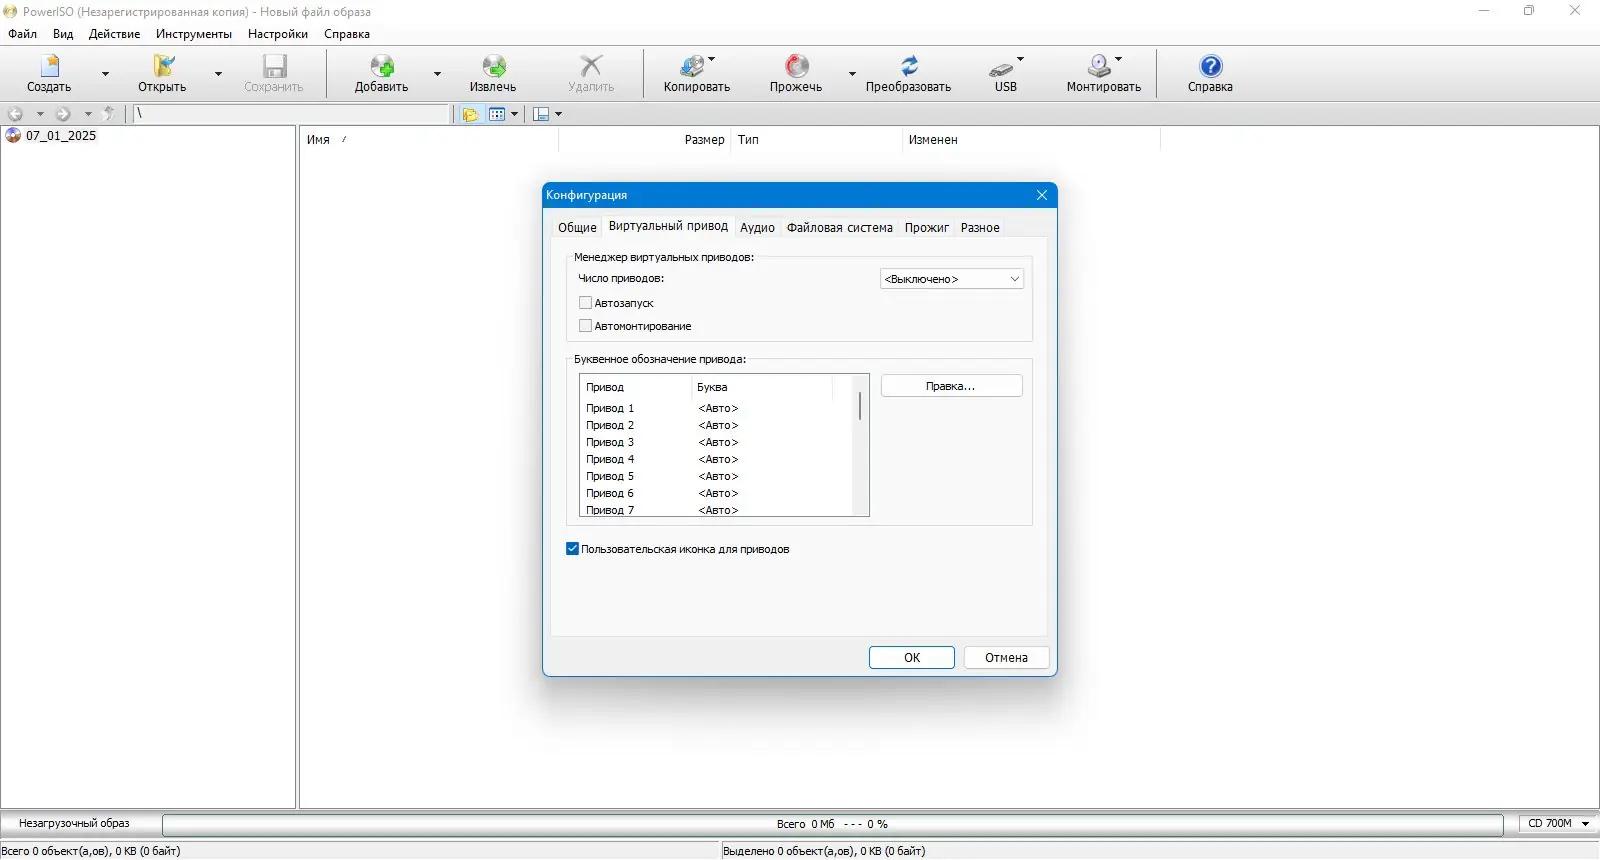
Task: Click the OK button
Action: pyautogui.click(x=912, y=658)
